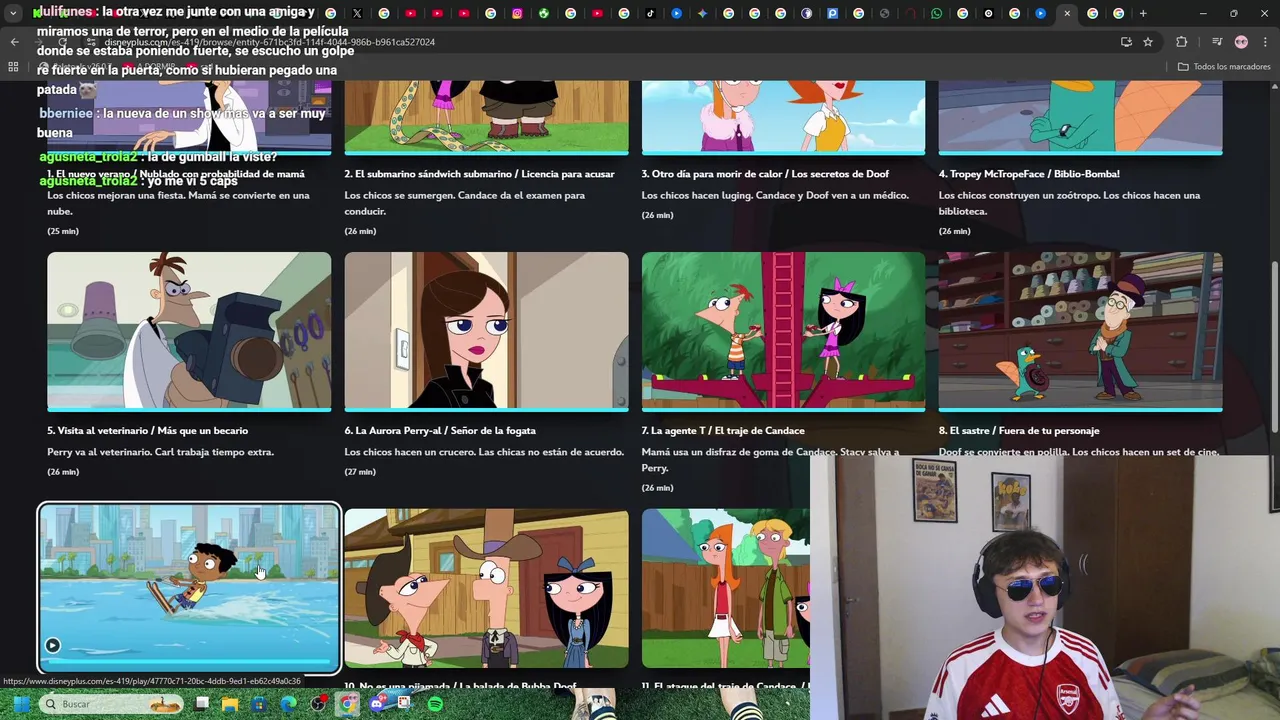
Task: Click description 'Los chicos hacen un crucero'
Action: tap(410, 452)
